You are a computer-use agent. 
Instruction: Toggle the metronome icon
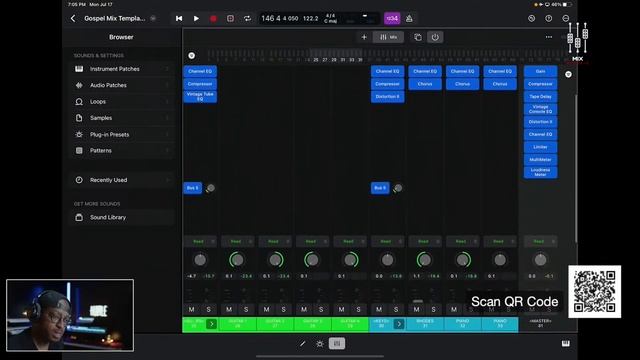(x=409, y=18)
